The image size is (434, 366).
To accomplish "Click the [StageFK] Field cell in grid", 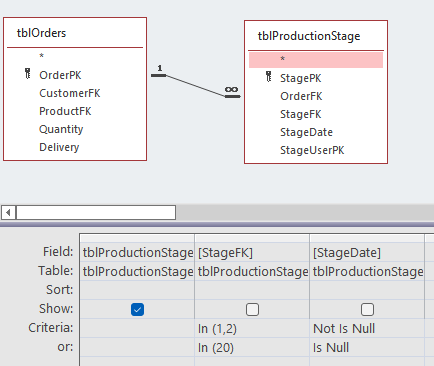I will (x=252, y=252).
